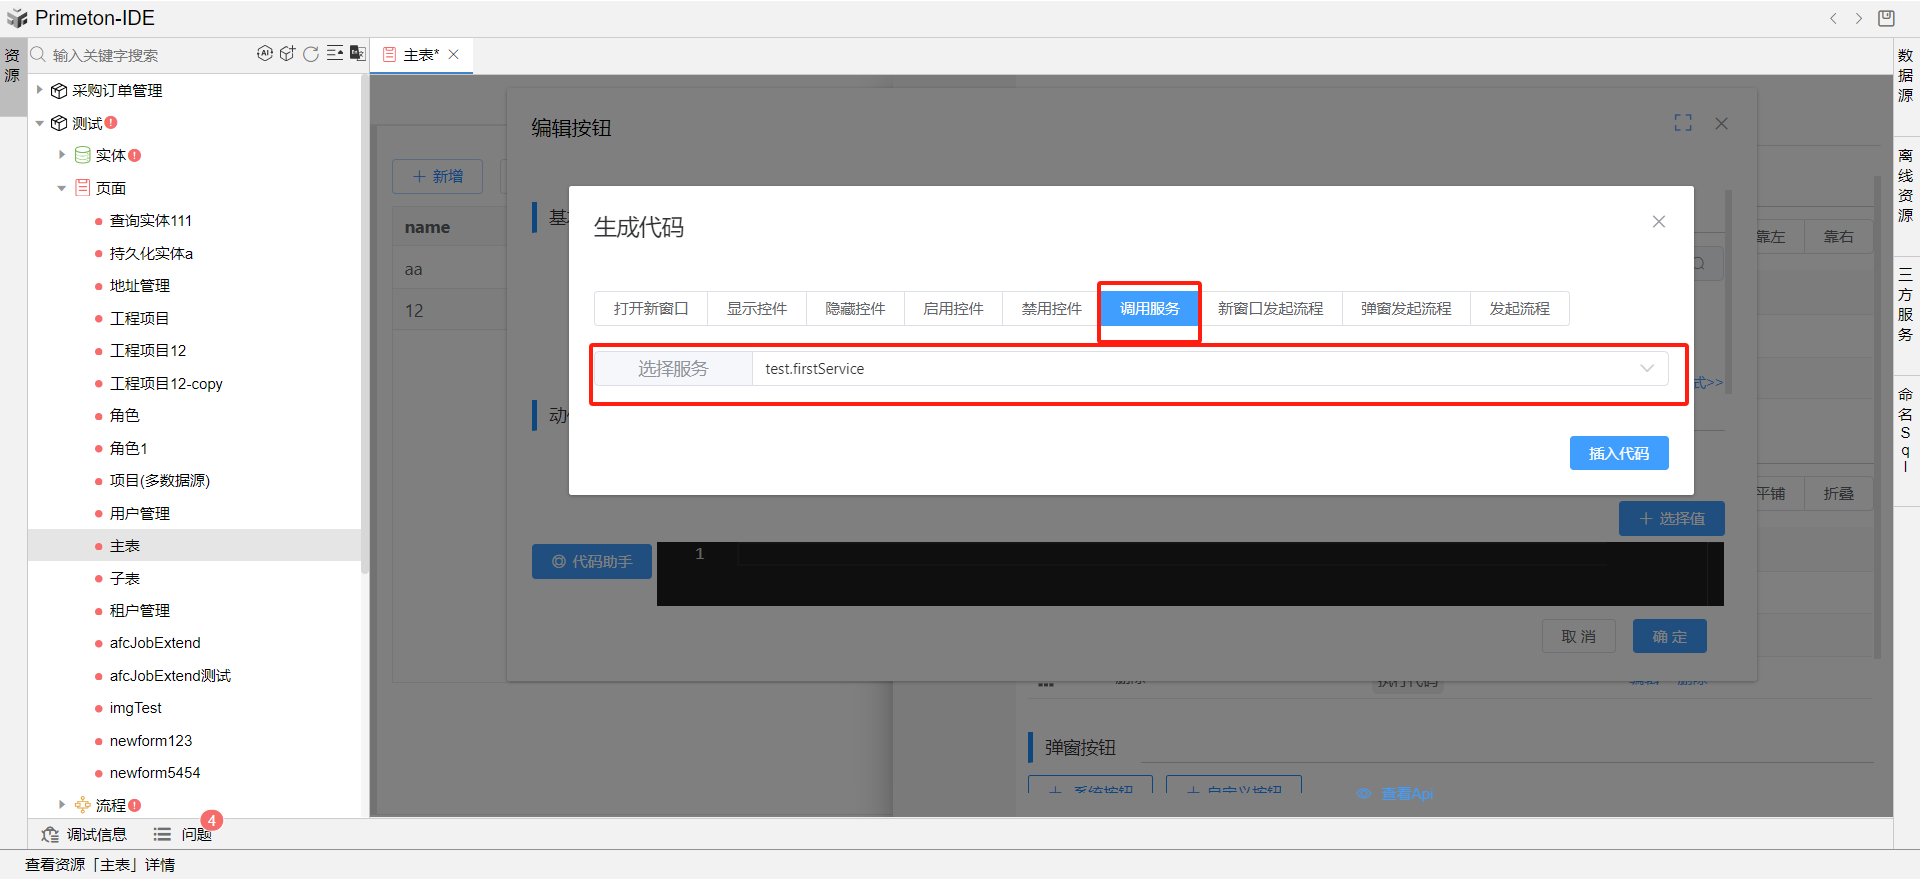Click the AI assistant icon in resource toolbar
1920x880 pixels.
point(264,54)
